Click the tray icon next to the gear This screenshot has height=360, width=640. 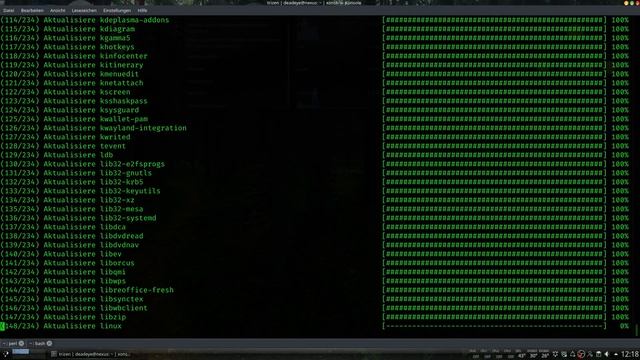click(564, 354)
